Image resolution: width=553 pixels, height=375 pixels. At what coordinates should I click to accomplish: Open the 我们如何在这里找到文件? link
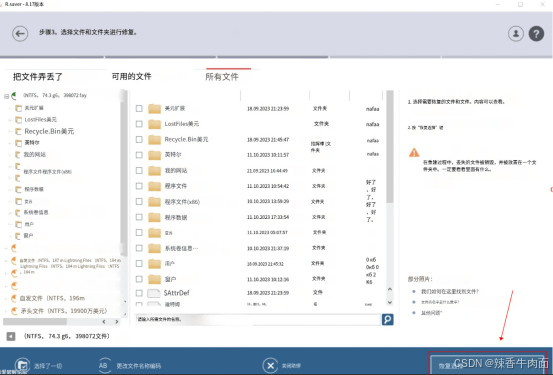pyautogui.click(x=450, y=291)
